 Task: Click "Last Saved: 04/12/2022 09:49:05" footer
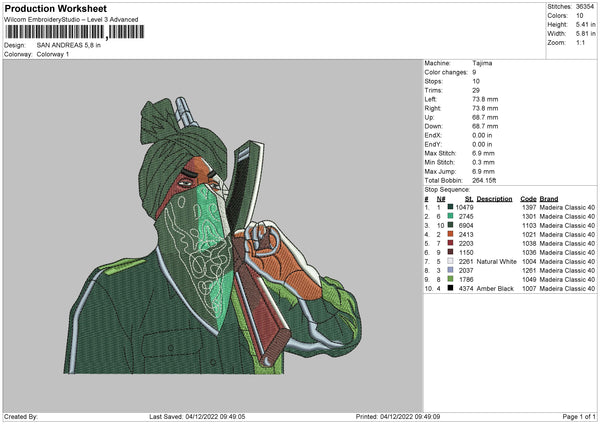click(197, 416)
